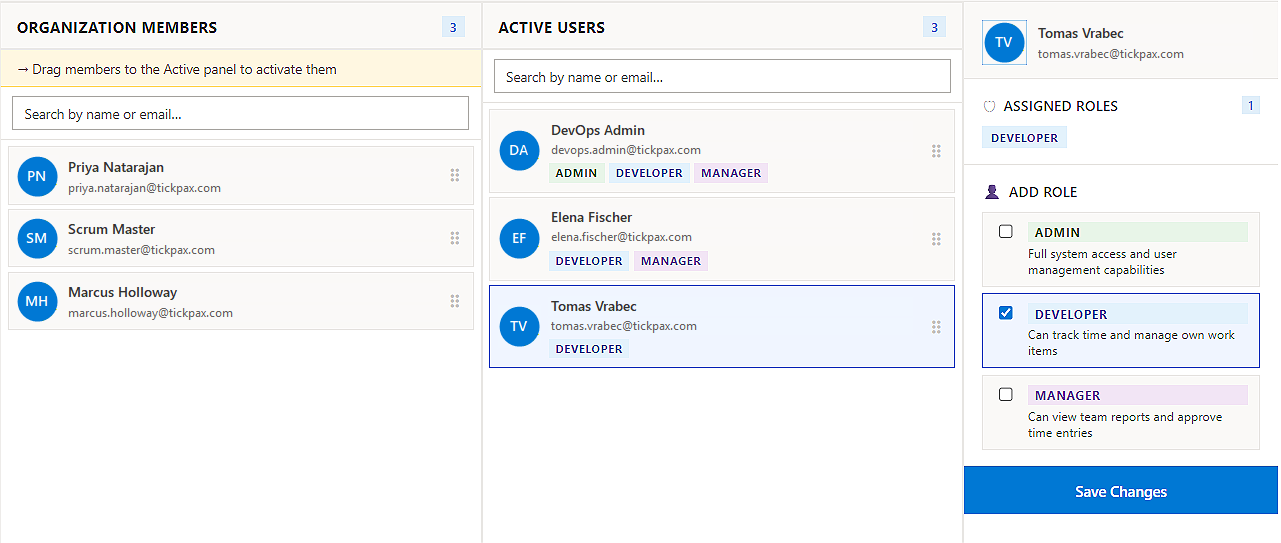Click the Manager role description text
Viewport: 1281px width, 543px height.
click(x=1125, y=425)
